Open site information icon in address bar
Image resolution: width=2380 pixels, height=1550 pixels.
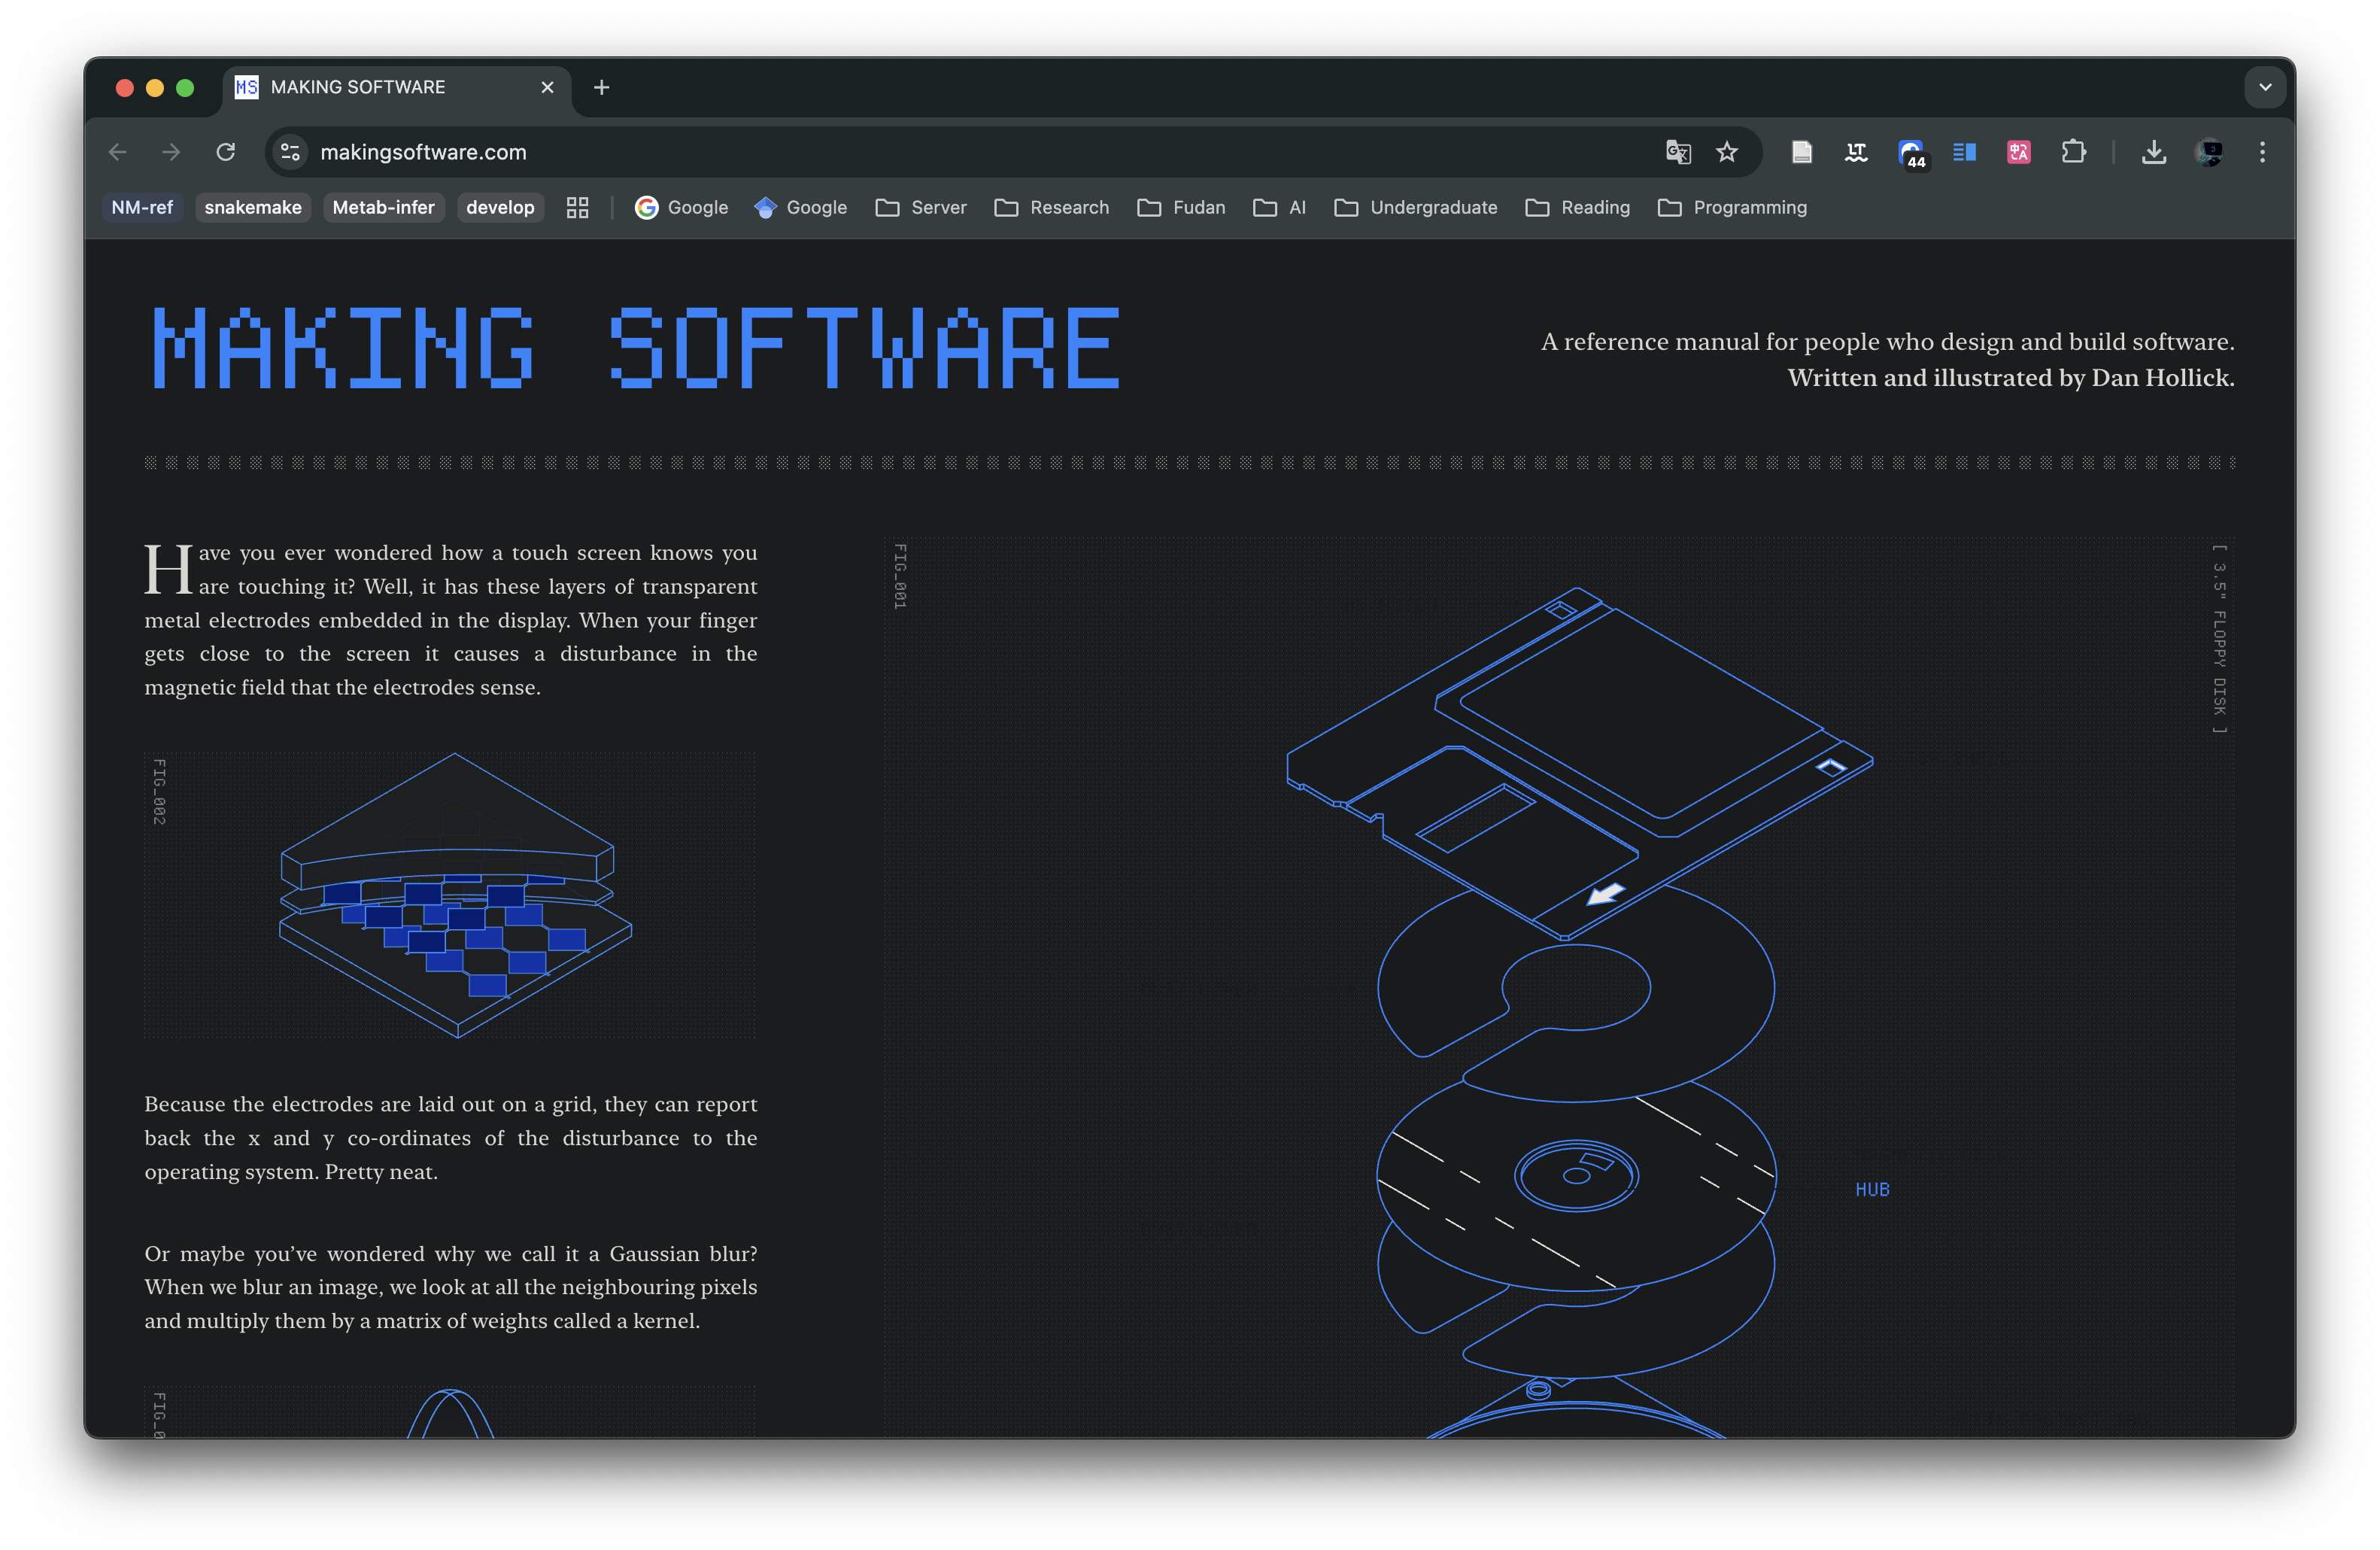(290, 152)
